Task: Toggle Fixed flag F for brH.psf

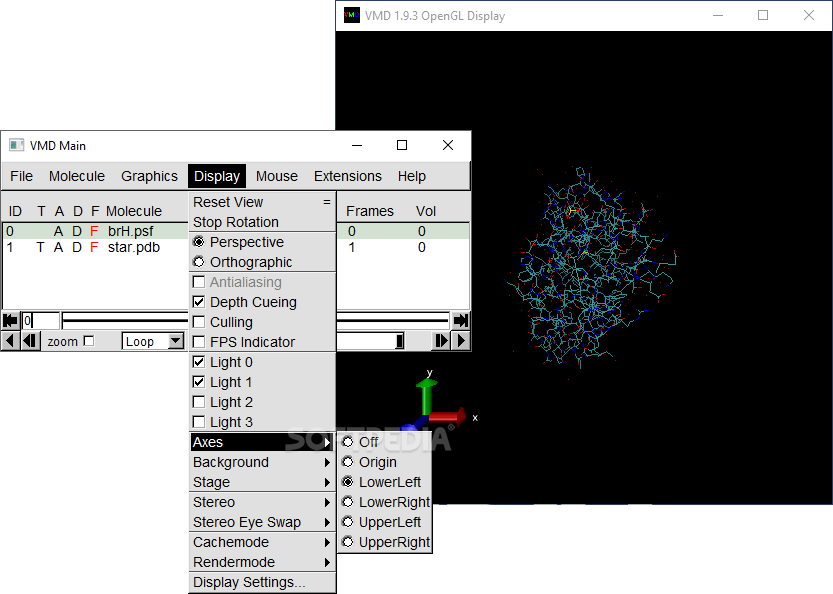Action: [x=94, y=231]
